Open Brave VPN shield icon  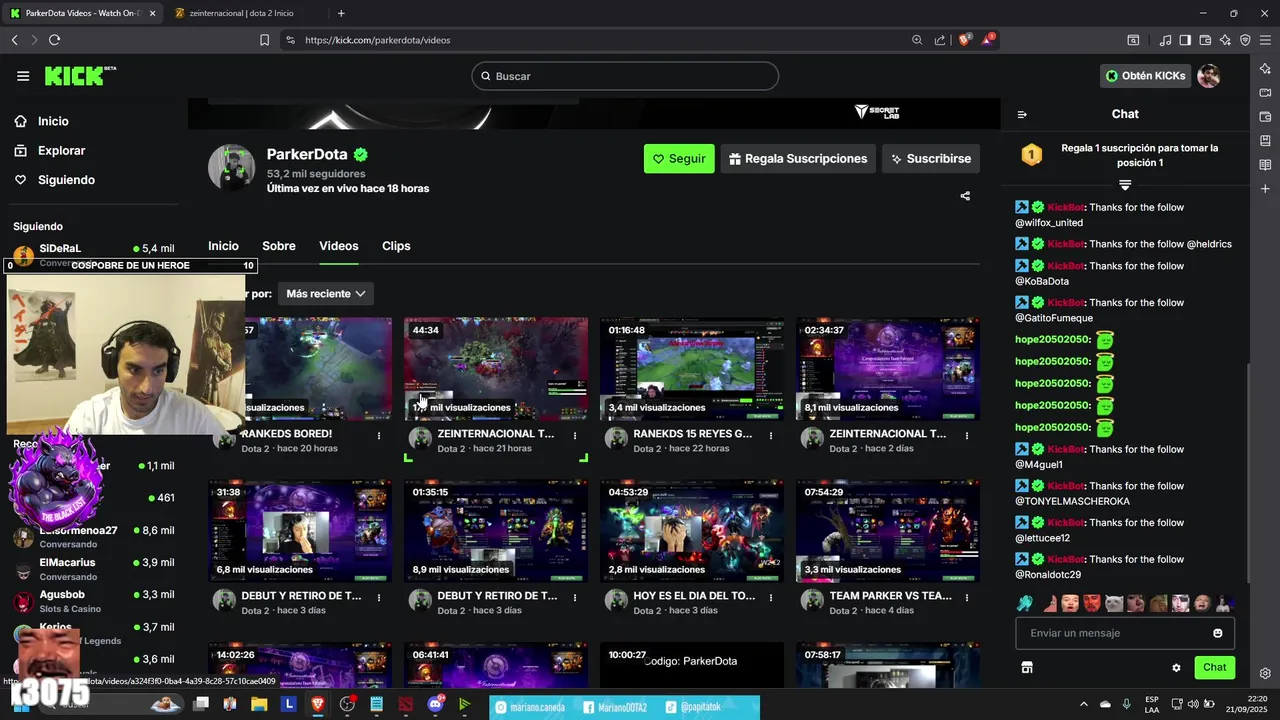pos(1245,40)
